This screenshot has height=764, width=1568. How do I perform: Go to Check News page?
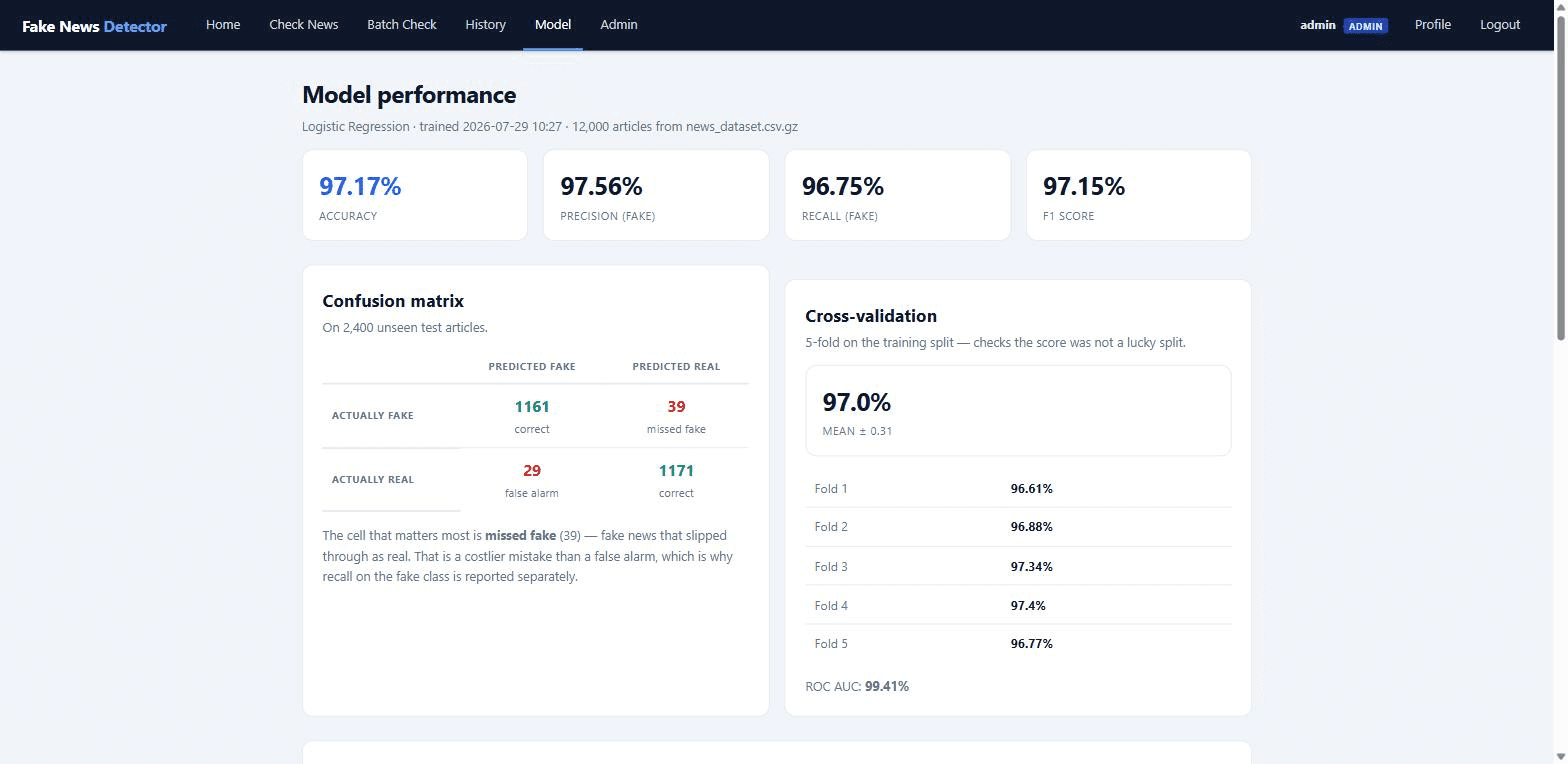pos(304,25)
